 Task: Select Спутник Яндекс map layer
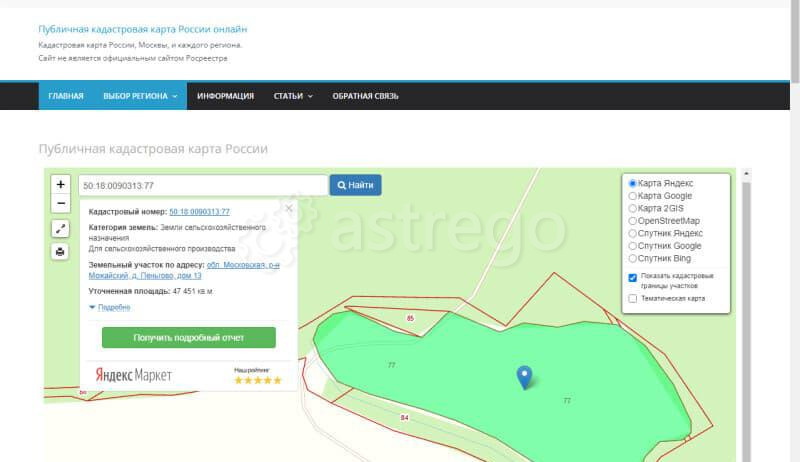point(632,233)
